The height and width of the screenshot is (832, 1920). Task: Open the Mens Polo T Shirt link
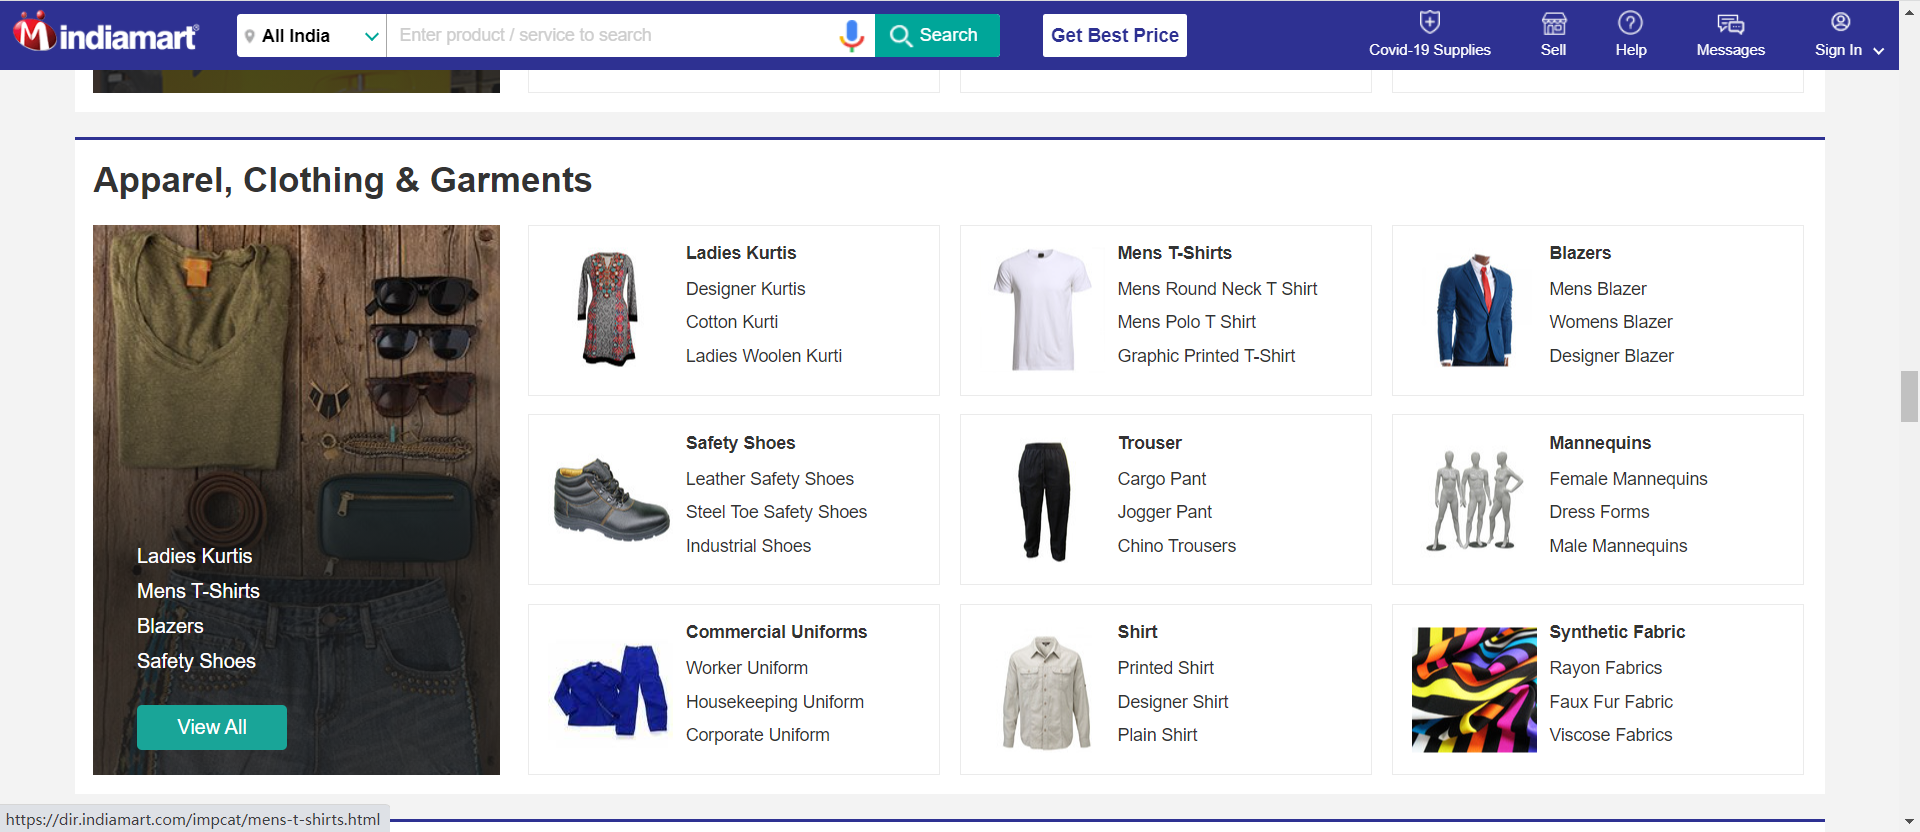coord(1186,322)
